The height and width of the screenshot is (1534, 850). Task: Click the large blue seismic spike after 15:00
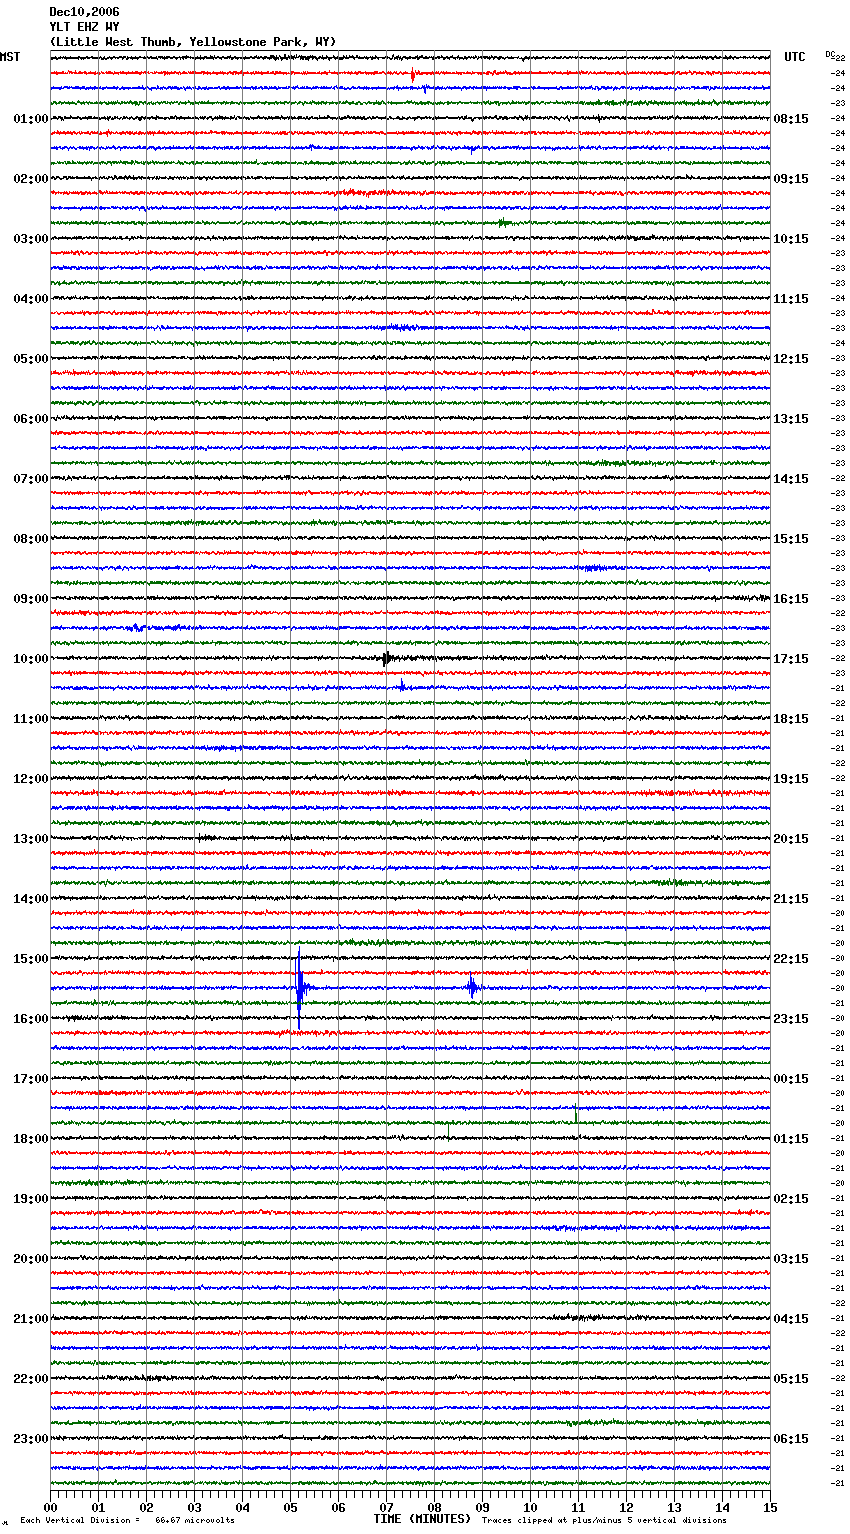pos(299,988)
